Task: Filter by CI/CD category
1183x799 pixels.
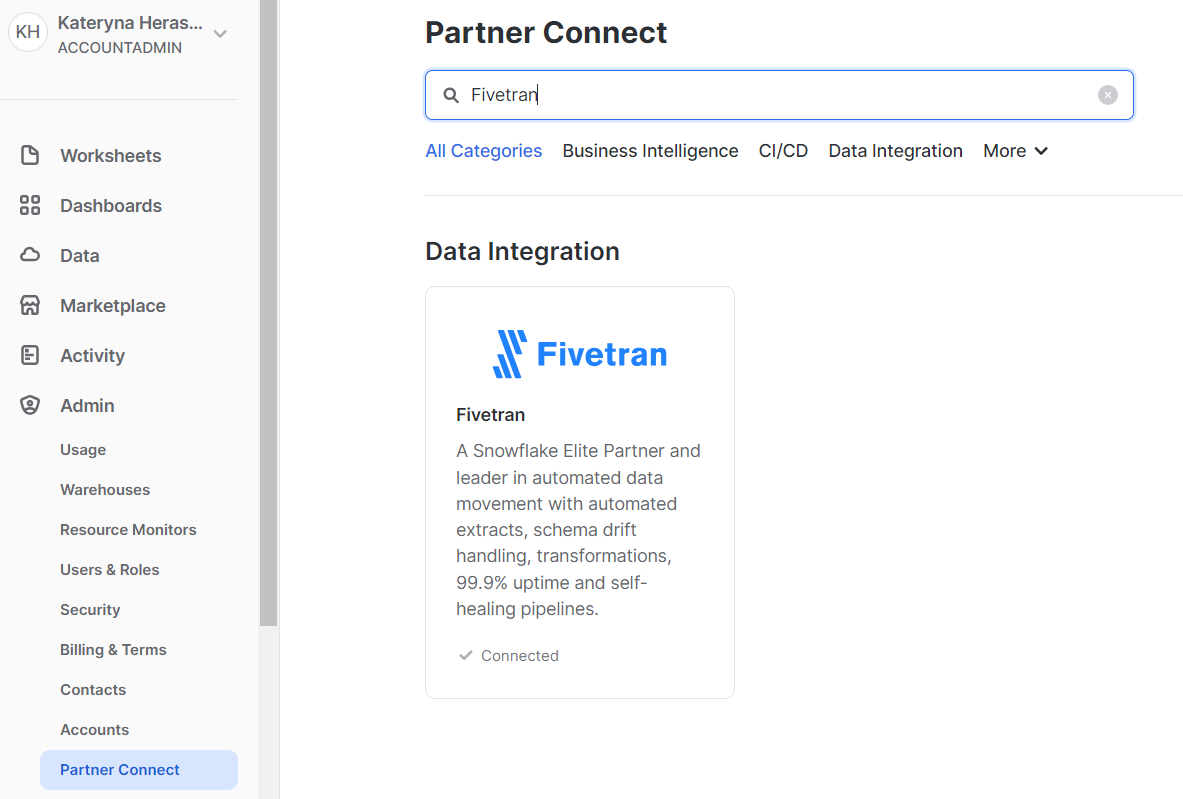Action: pos(783,151)
